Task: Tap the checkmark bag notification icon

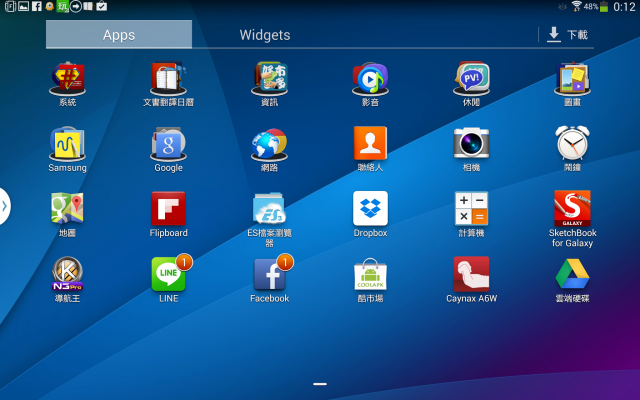Action: [x=102, y=6]
